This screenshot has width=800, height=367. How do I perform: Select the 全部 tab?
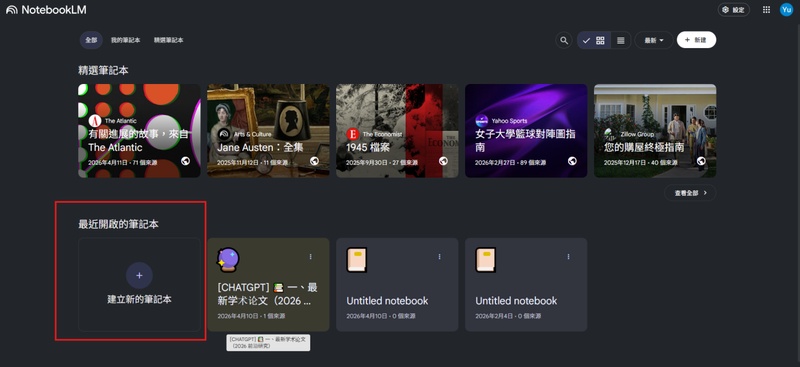click(x=91, y=40)
